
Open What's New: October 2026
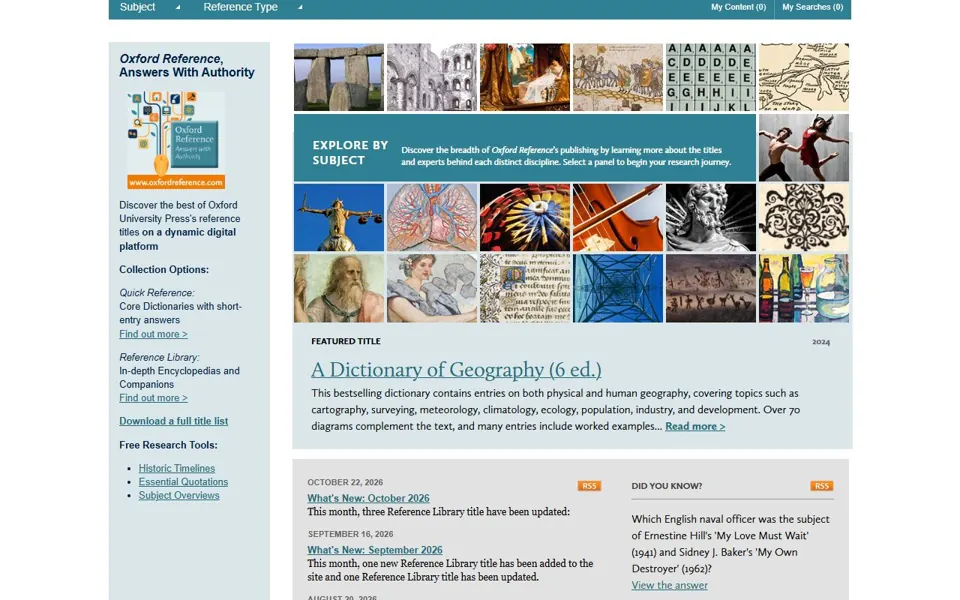(368, 498)
